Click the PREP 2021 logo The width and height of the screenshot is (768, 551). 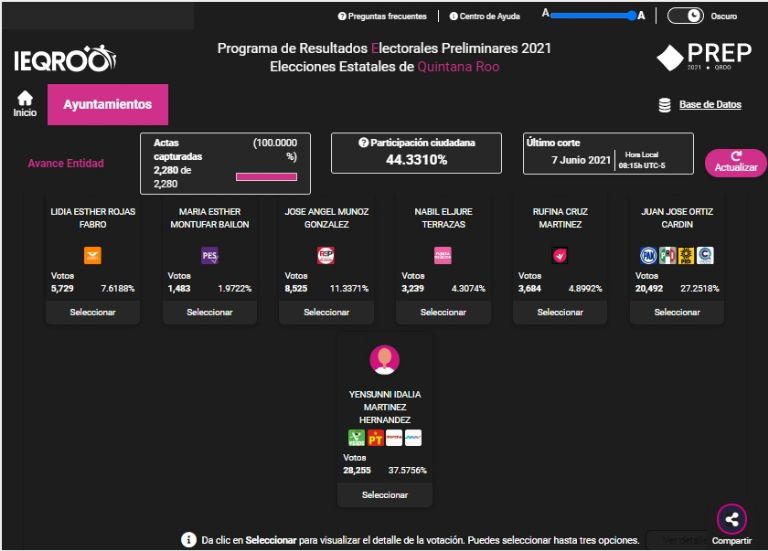click(x=704, y=56)
